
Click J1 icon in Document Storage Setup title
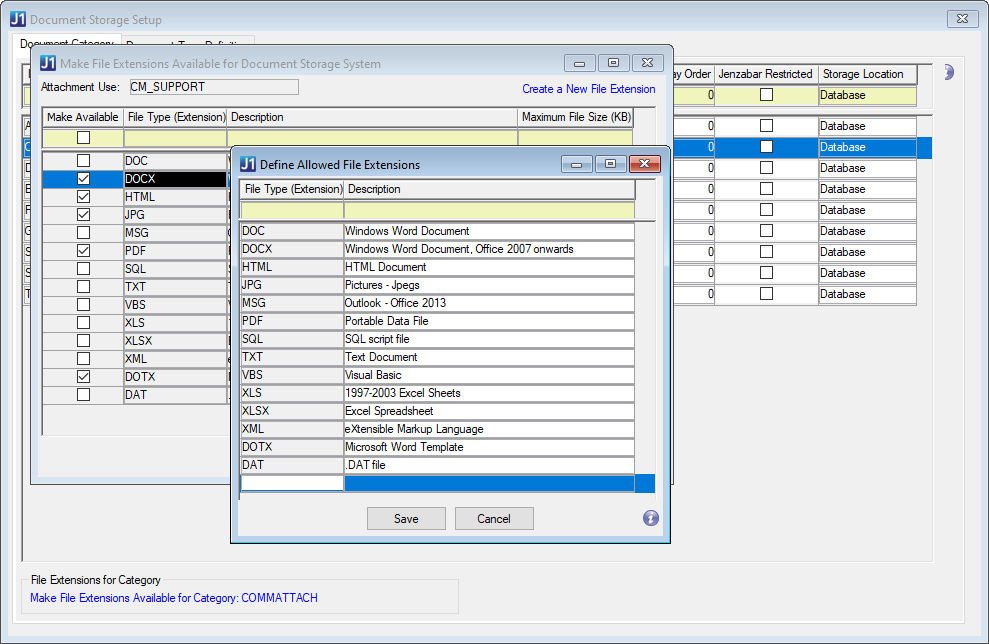pos(18,20)
